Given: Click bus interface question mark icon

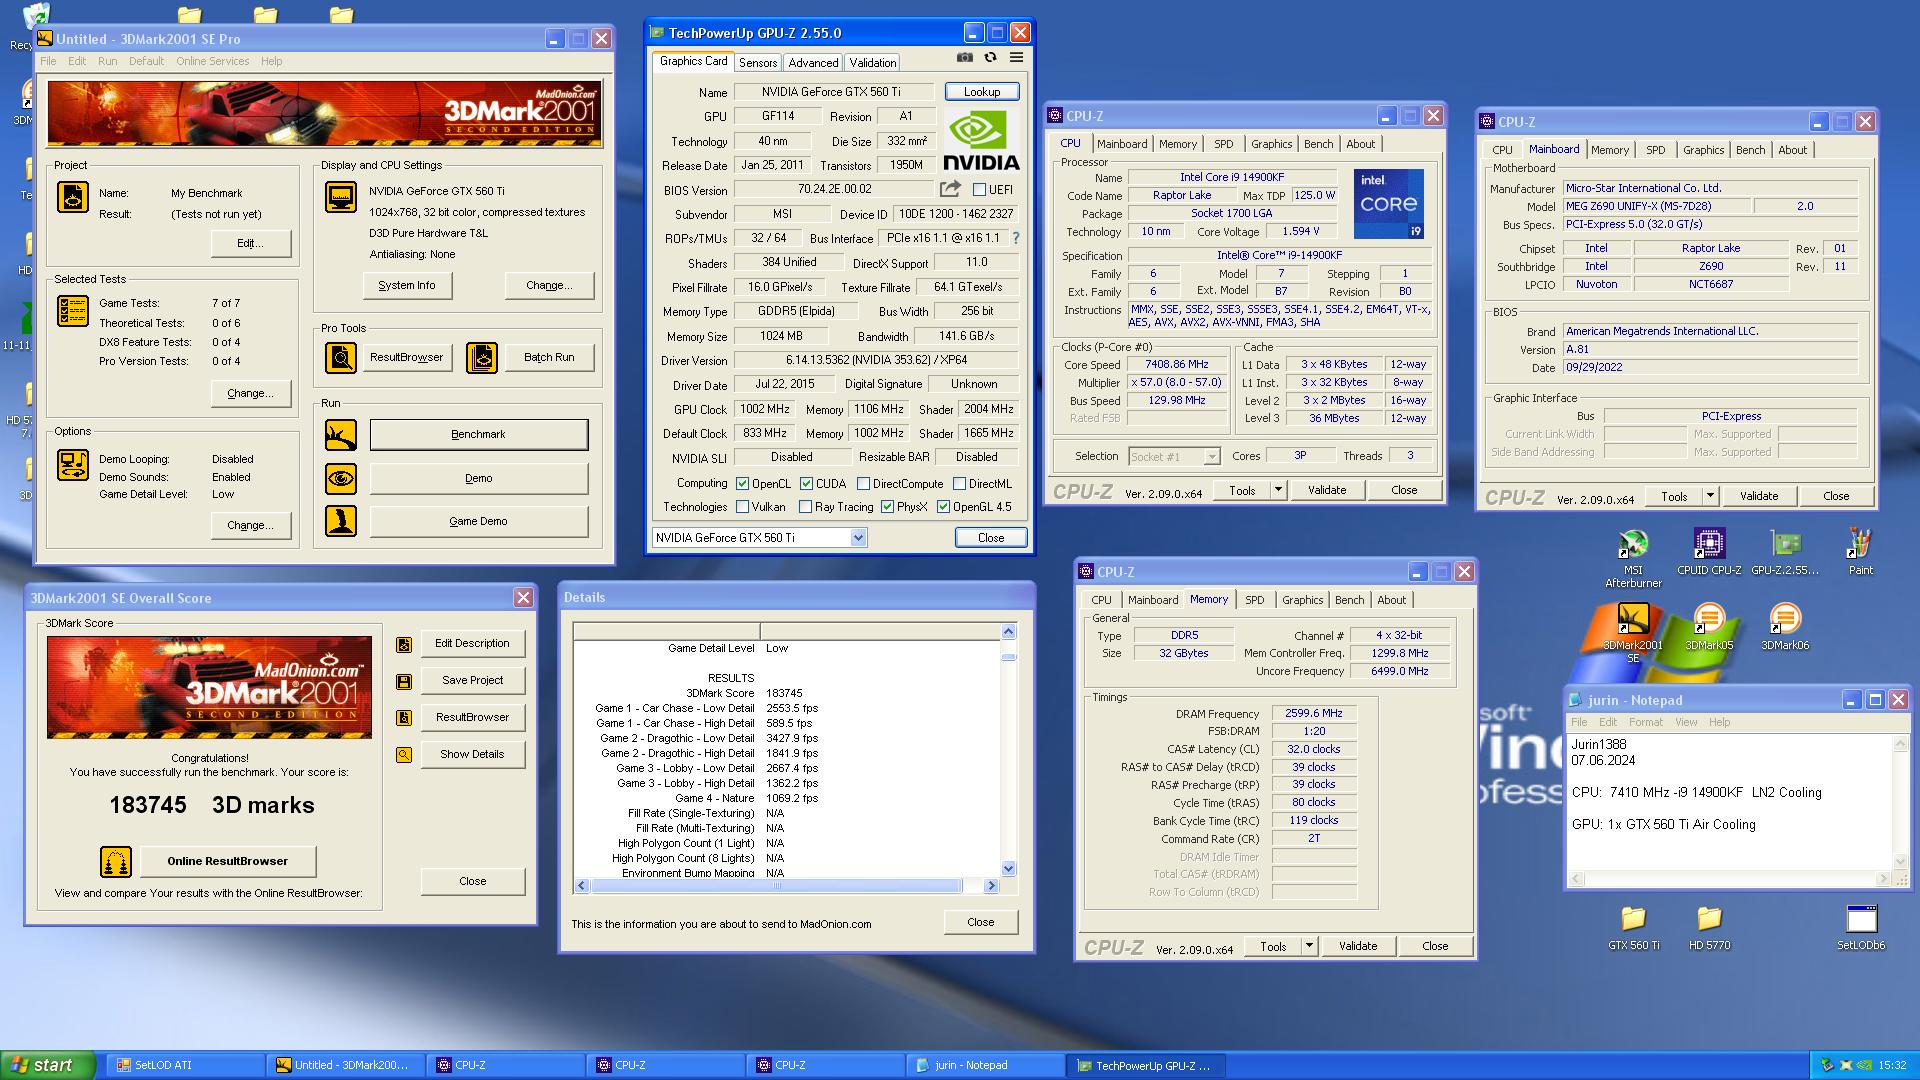Looking at the screenshot, I should click(x=1016, y=238).
